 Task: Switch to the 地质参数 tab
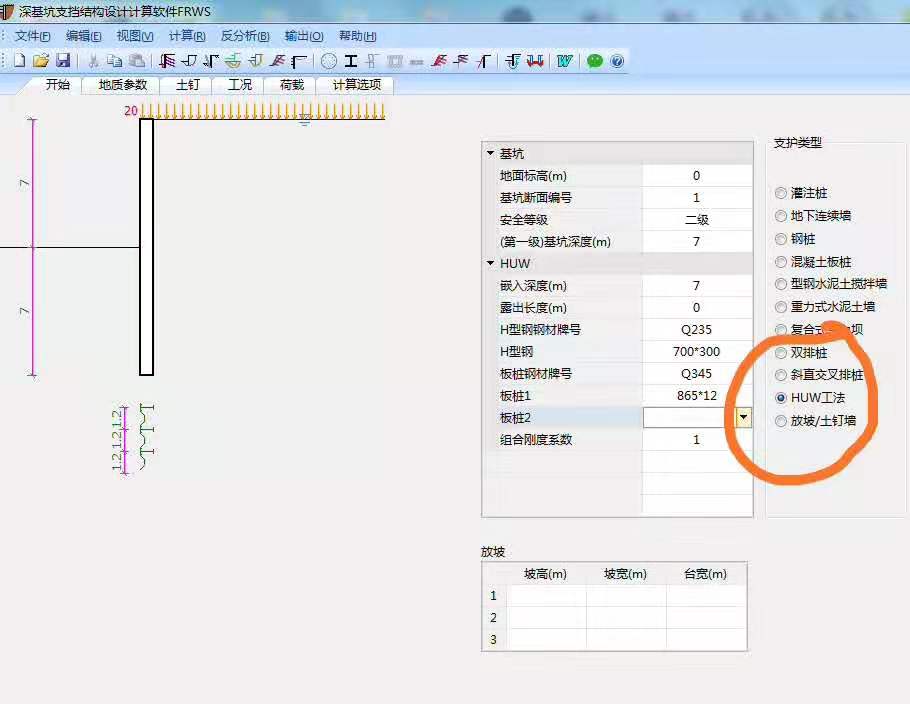[122, 85]
